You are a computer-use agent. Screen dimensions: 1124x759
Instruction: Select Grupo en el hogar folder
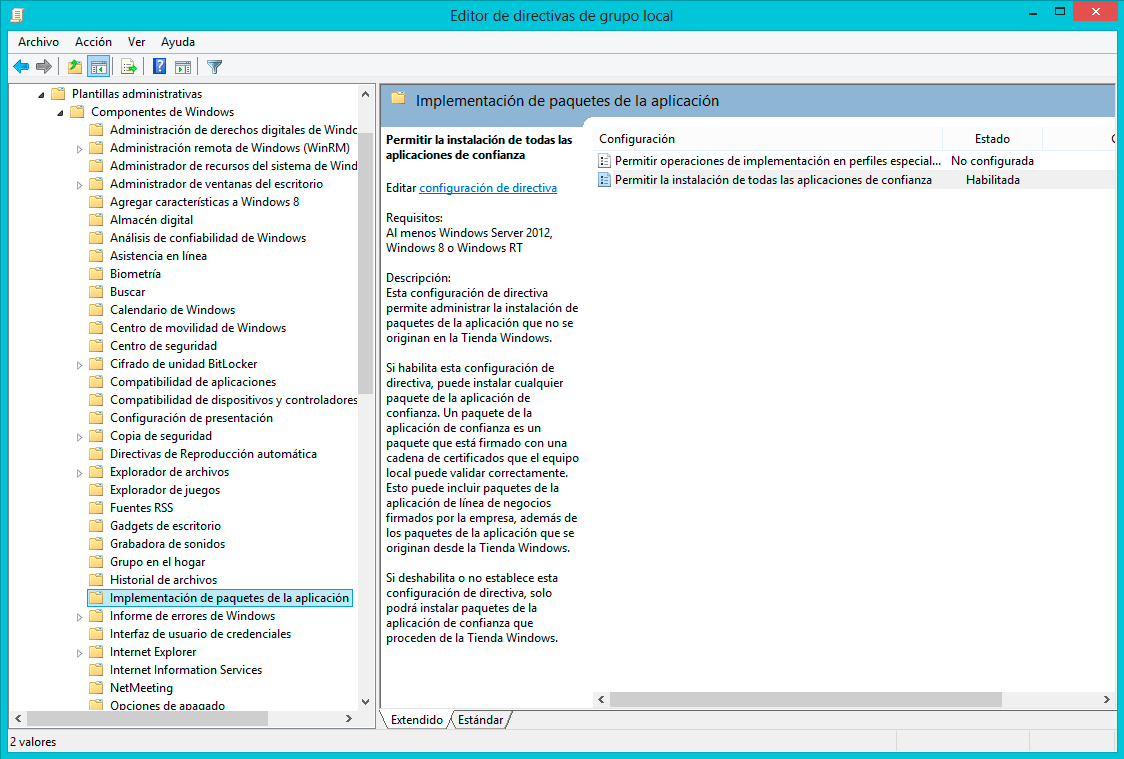tap(157, 562)
